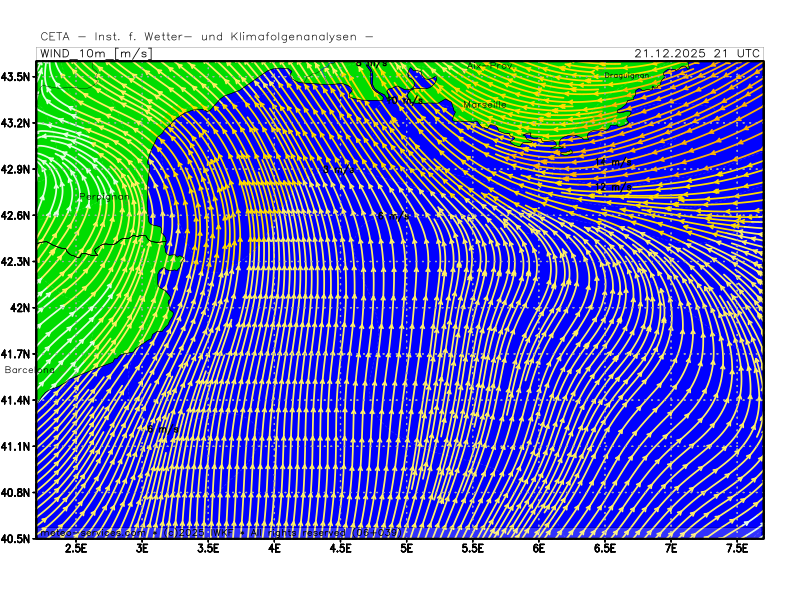Click the Marseille city label
The height and width of the screenshot is (600, 800).
point(485,104)
